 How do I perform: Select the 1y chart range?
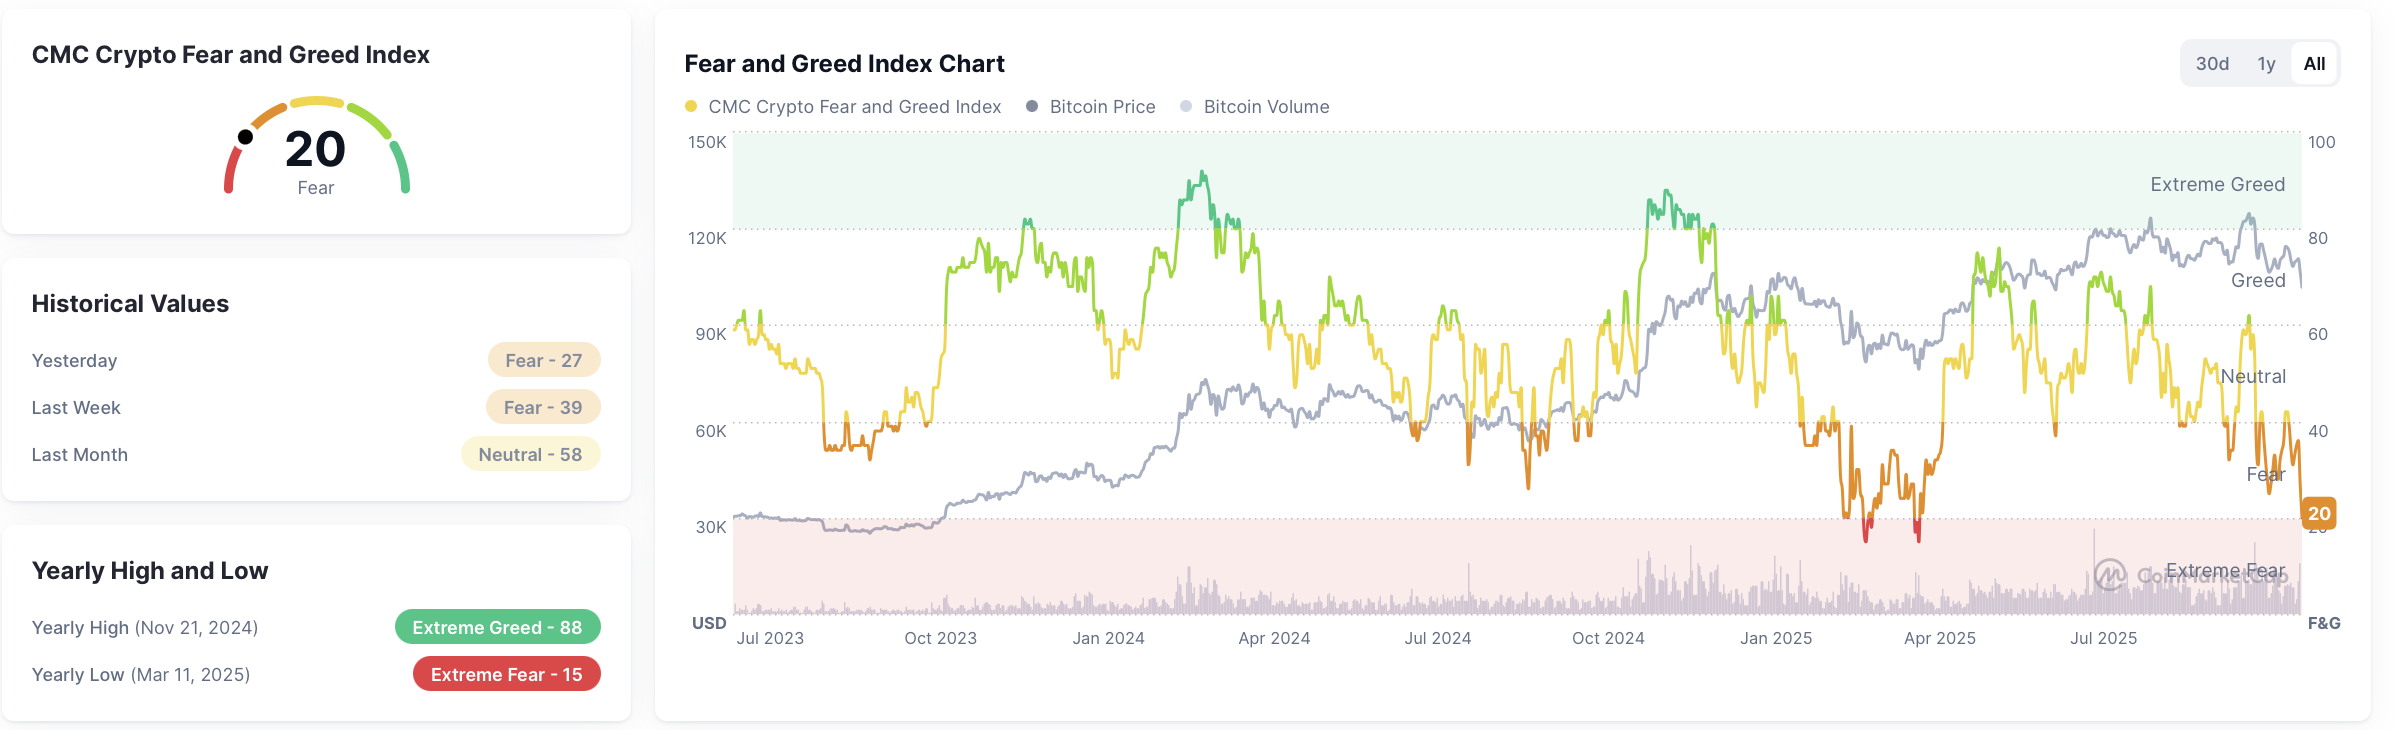[x=2266, y=64]
